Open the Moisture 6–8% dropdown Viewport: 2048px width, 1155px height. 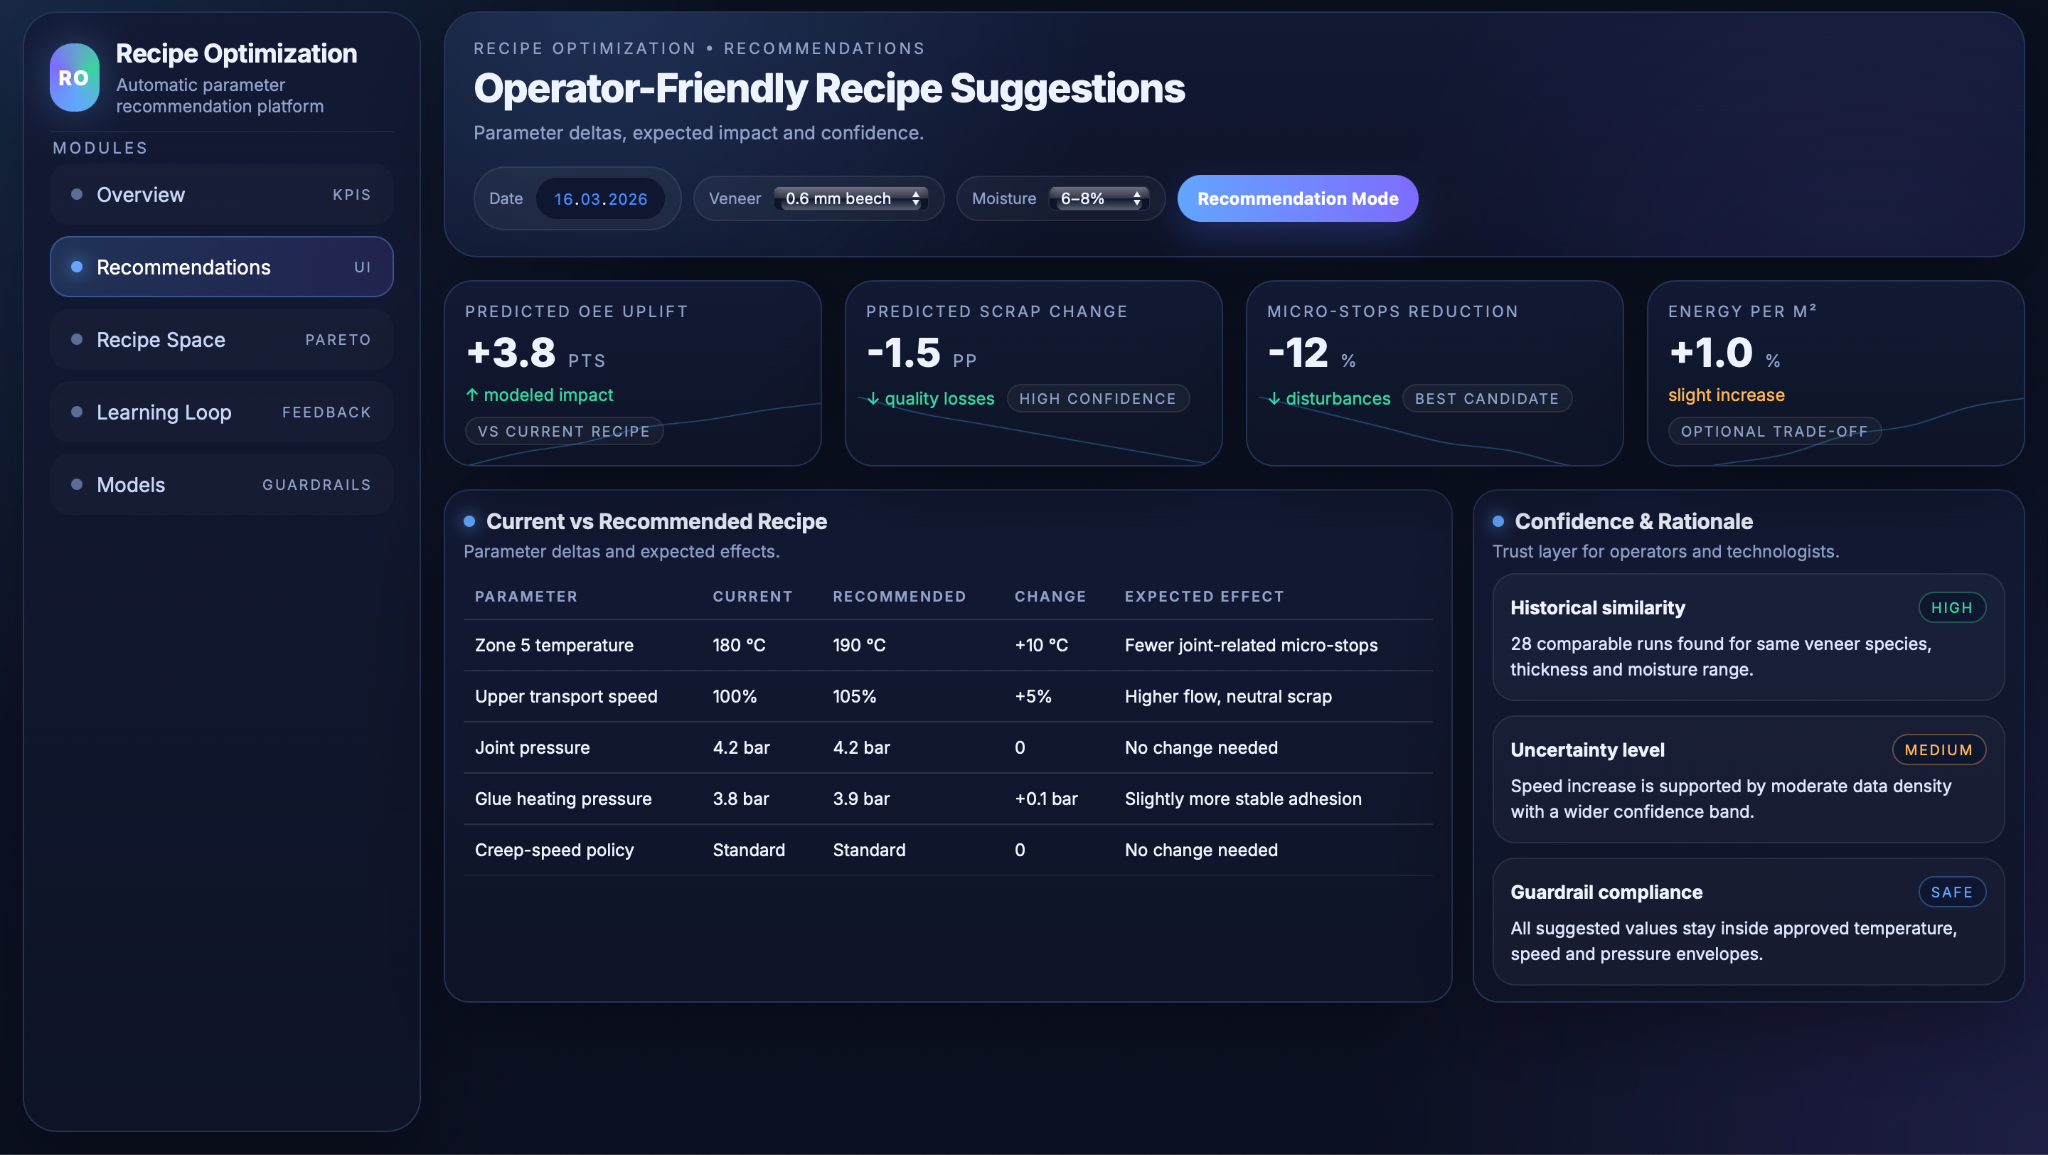1099,199
